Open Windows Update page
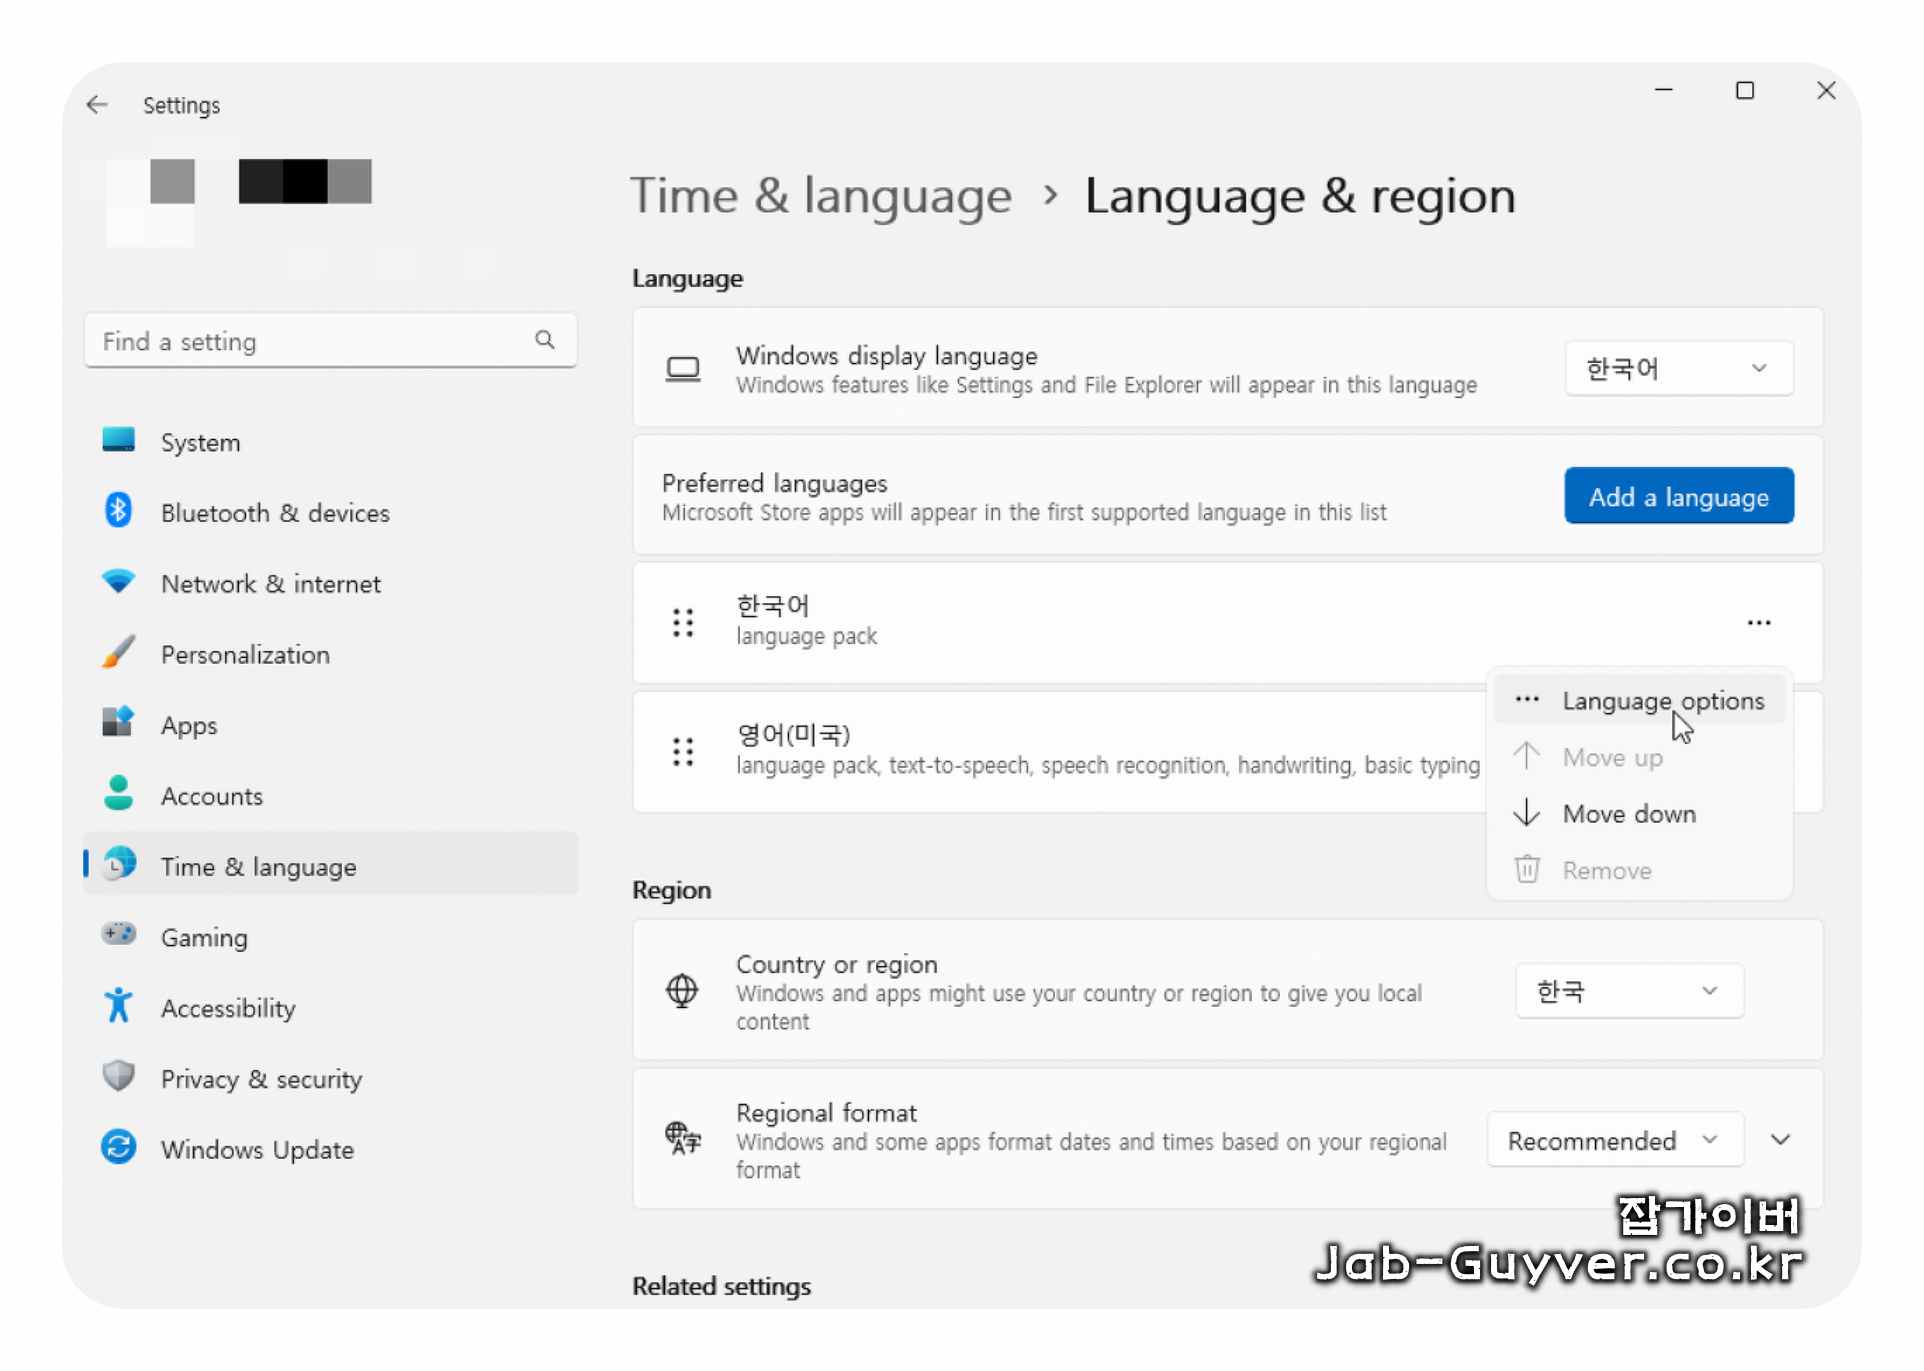Image resolution: width=1924 pixels, height=1371 pixels. (x=257, y=1150)
